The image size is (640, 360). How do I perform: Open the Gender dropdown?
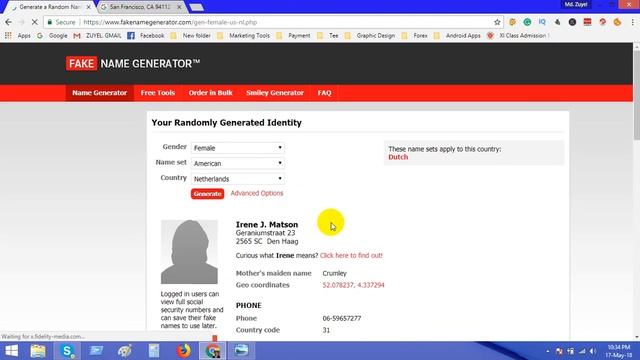tap(238, 148)
